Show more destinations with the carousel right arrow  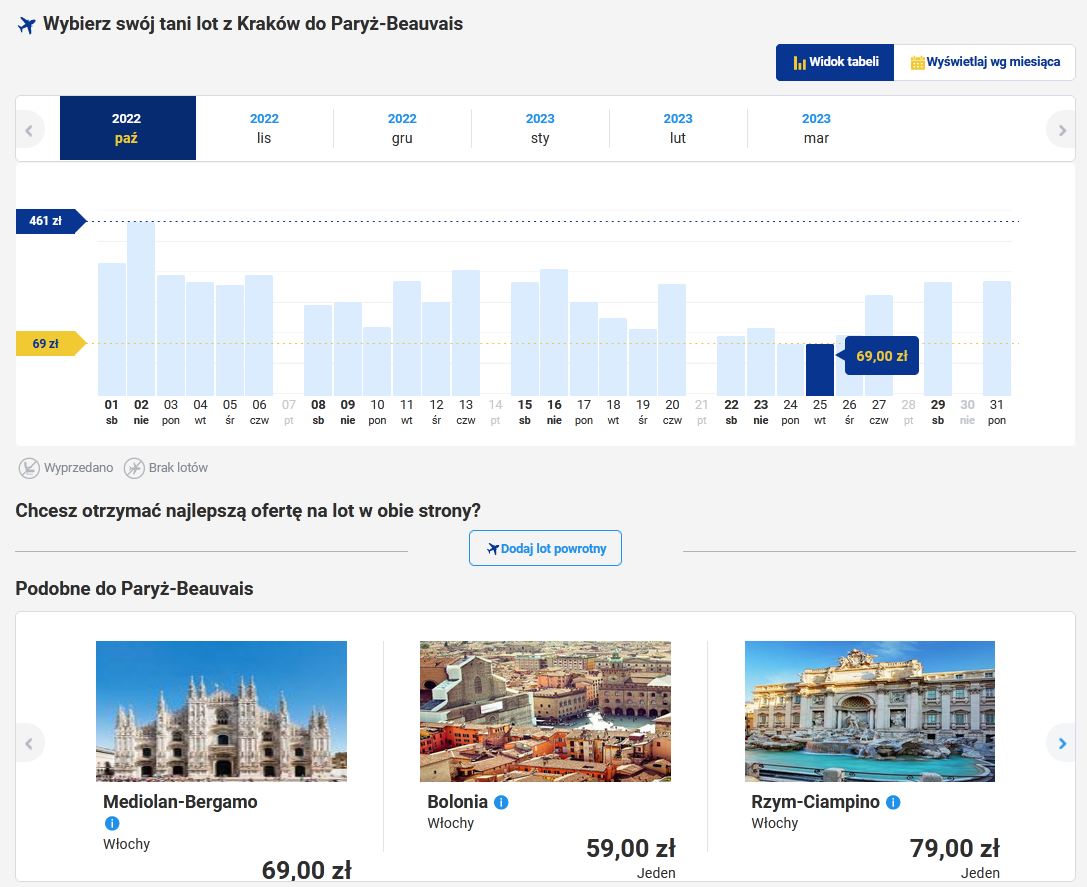click(1061, 743)
